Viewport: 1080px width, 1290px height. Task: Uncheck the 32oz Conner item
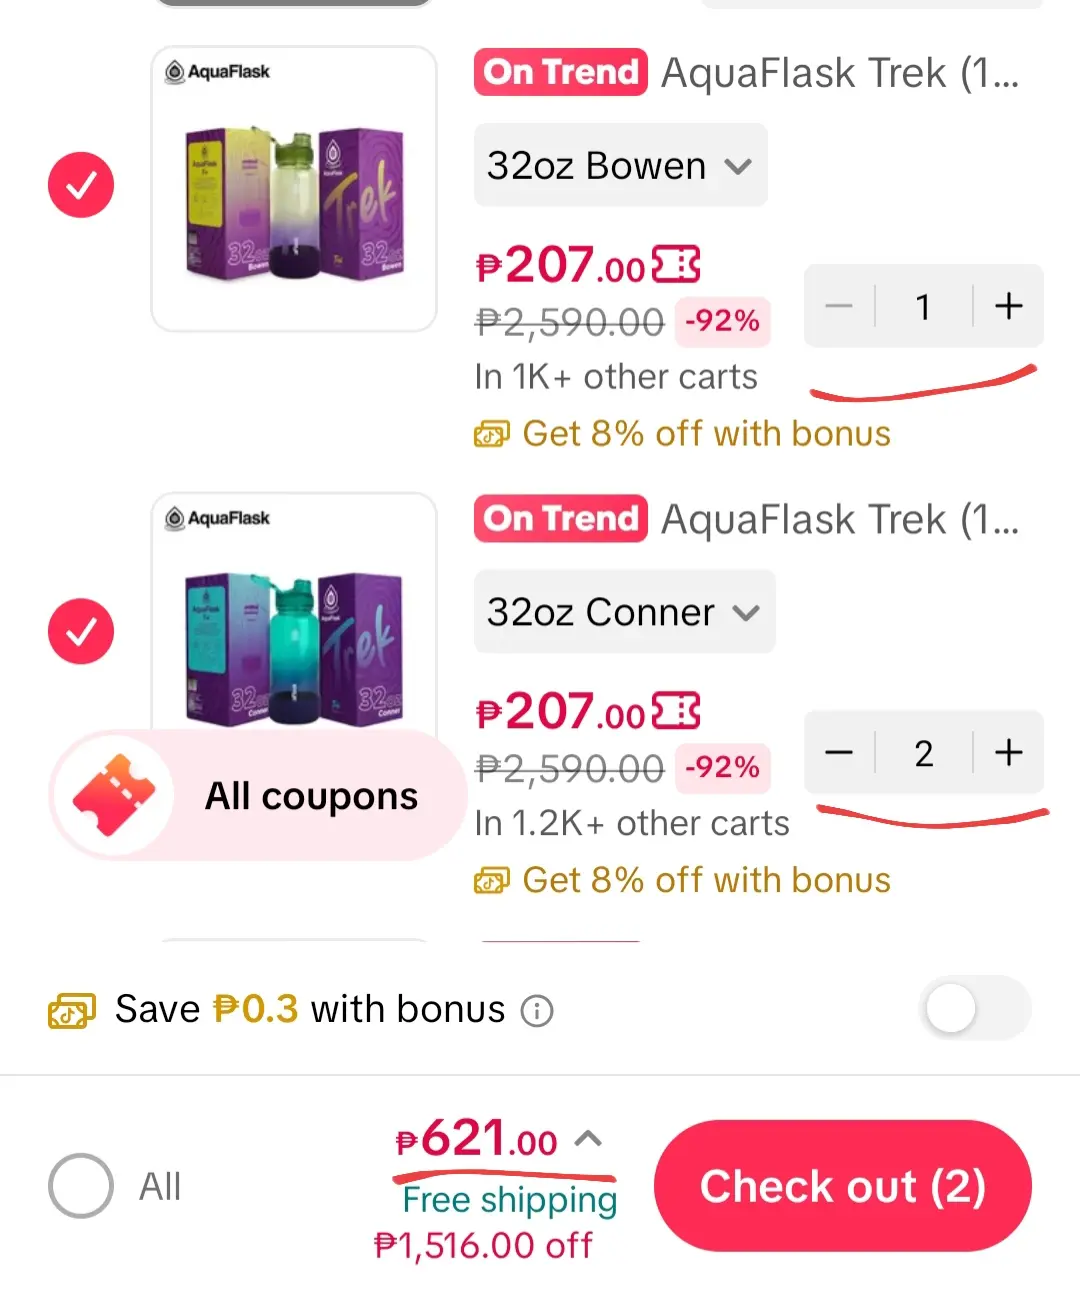point(81,631)
